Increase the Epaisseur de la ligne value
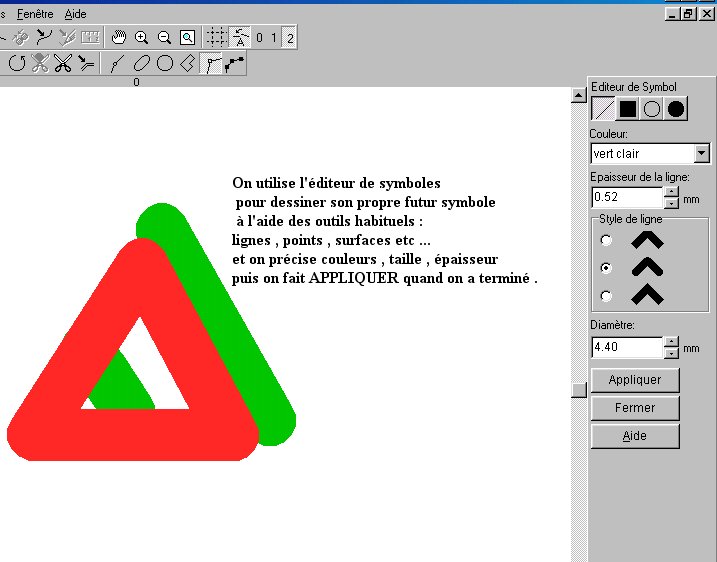Screen dimensions: 717x562 (x=671, y=191)
